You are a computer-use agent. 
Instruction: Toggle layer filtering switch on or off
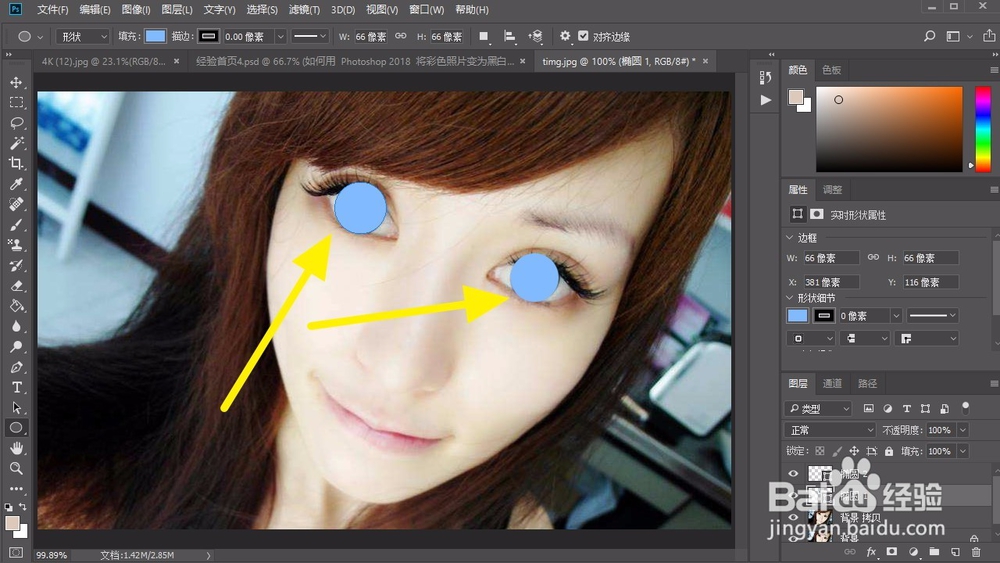[x=966, y=406]
